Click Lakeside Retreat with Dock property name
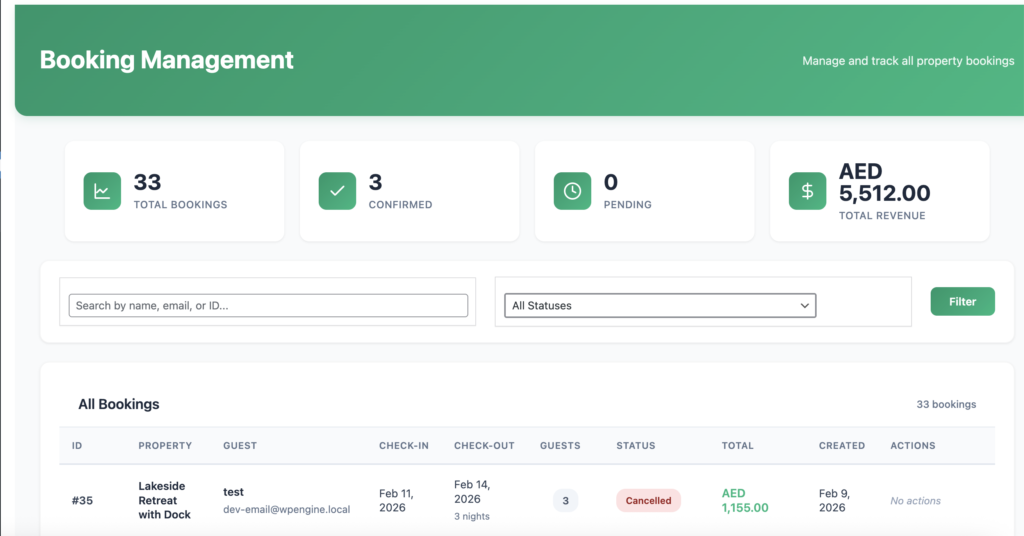The height and width of the screenshot is (536, 1024). pos(164,501)
